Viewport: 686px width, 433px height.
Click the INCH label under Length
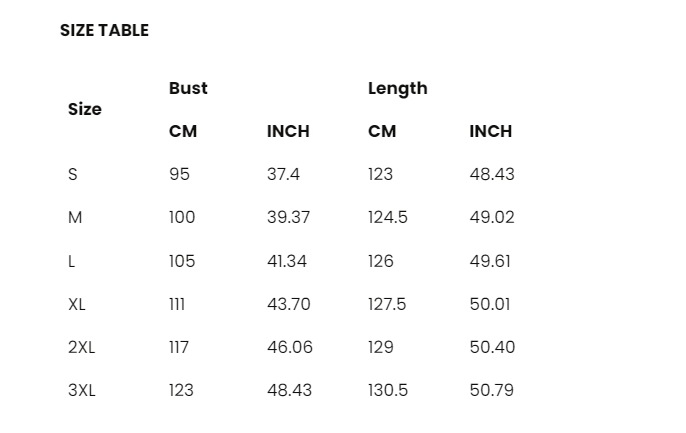coord(490,131)
